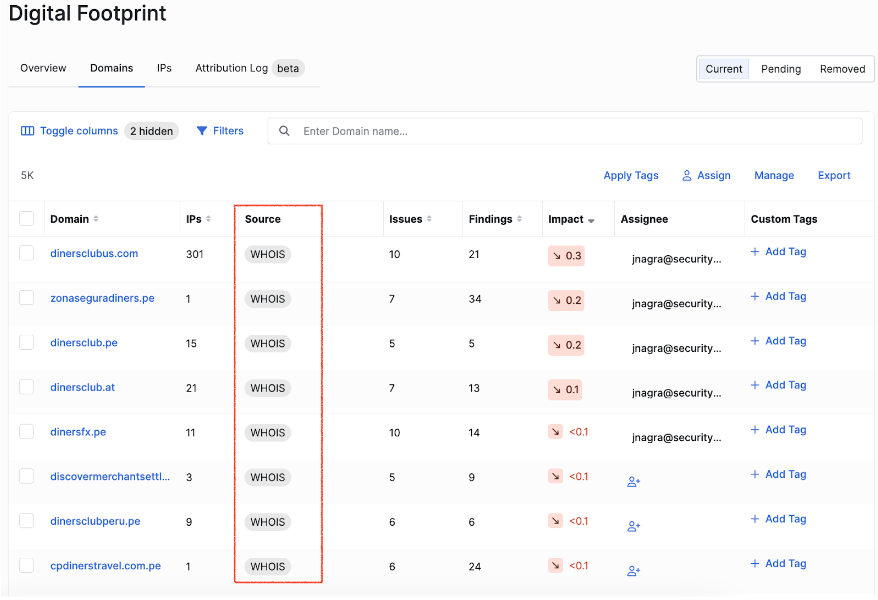Click the 0.1 impact badge for dinersclub.at
The width and height of the screenshot is (878, 600).
tap(565, 390)
